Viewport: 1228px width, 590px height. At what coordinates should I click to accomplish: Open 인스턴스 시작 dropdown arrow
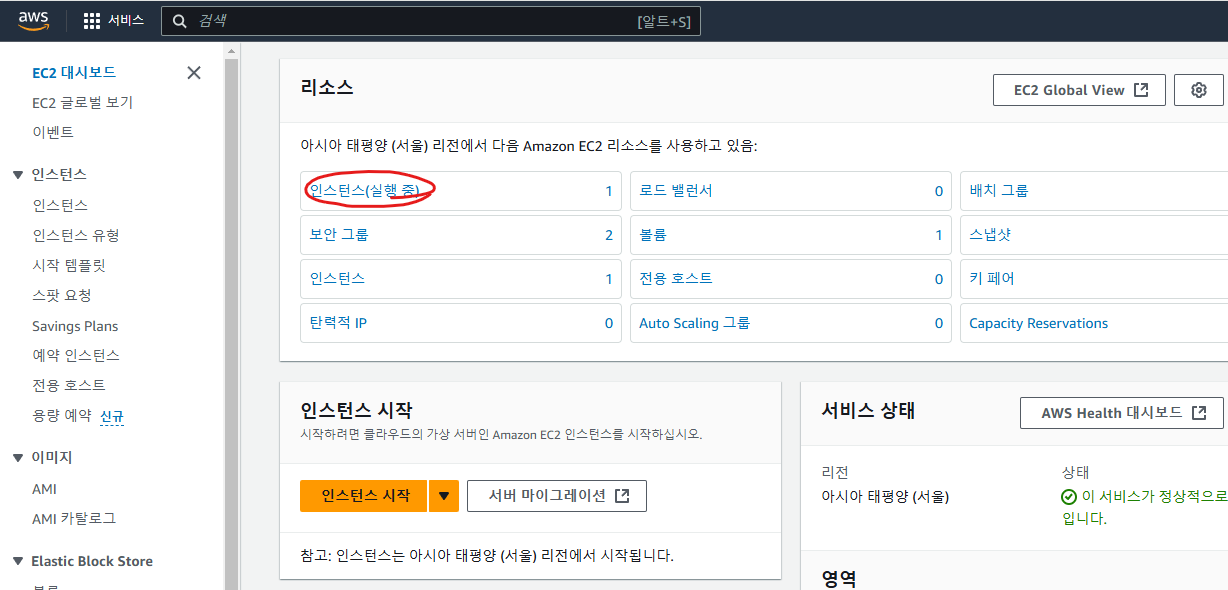click(444, 496)
